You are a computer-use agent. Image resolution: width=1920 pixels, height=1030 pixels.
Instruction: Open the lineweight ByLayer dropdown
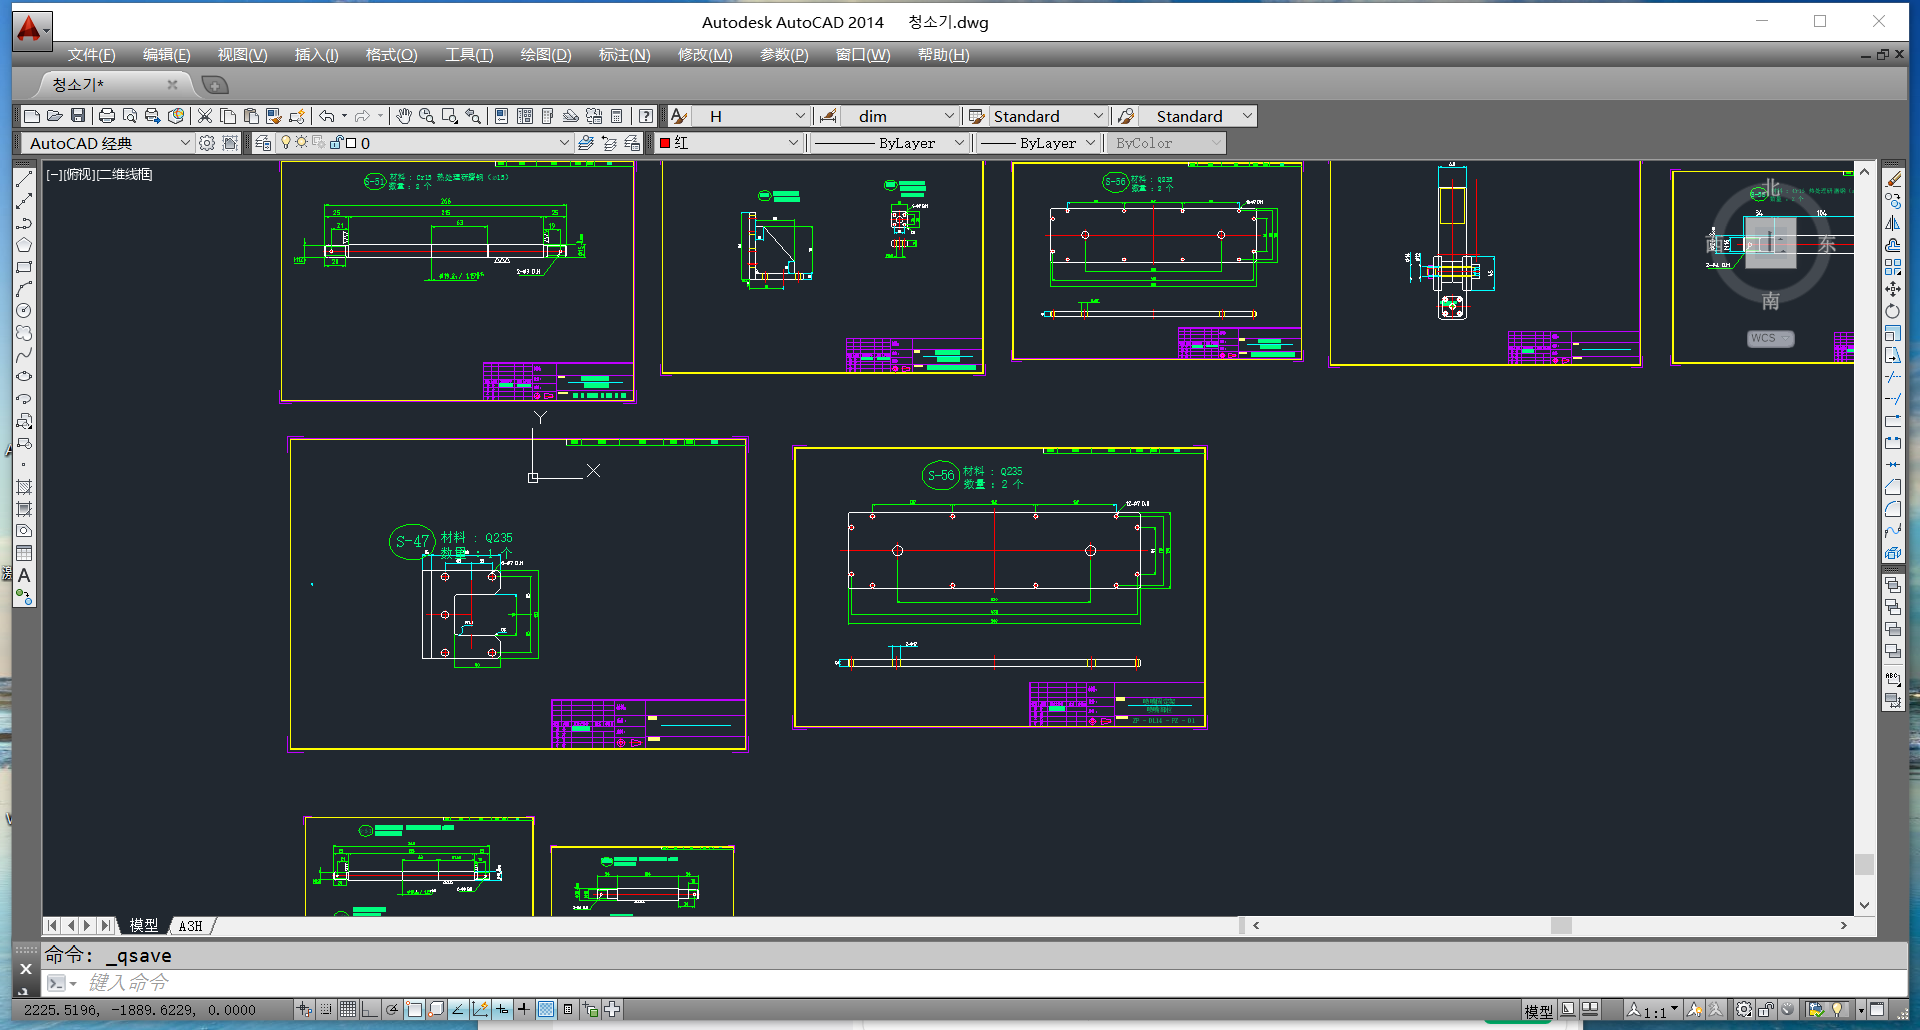[x=1039, y=143]
